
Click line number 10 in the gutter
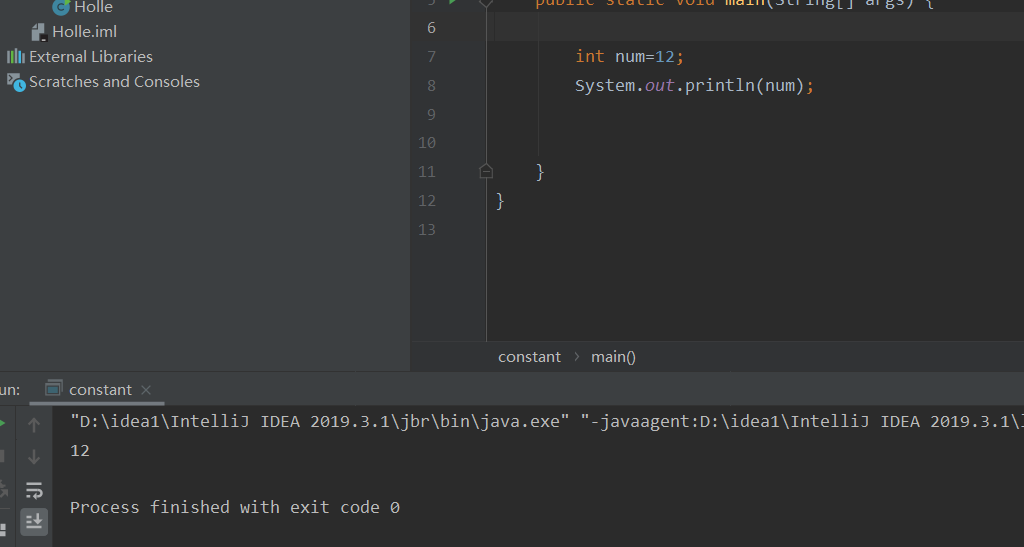(x=427, y=143)
